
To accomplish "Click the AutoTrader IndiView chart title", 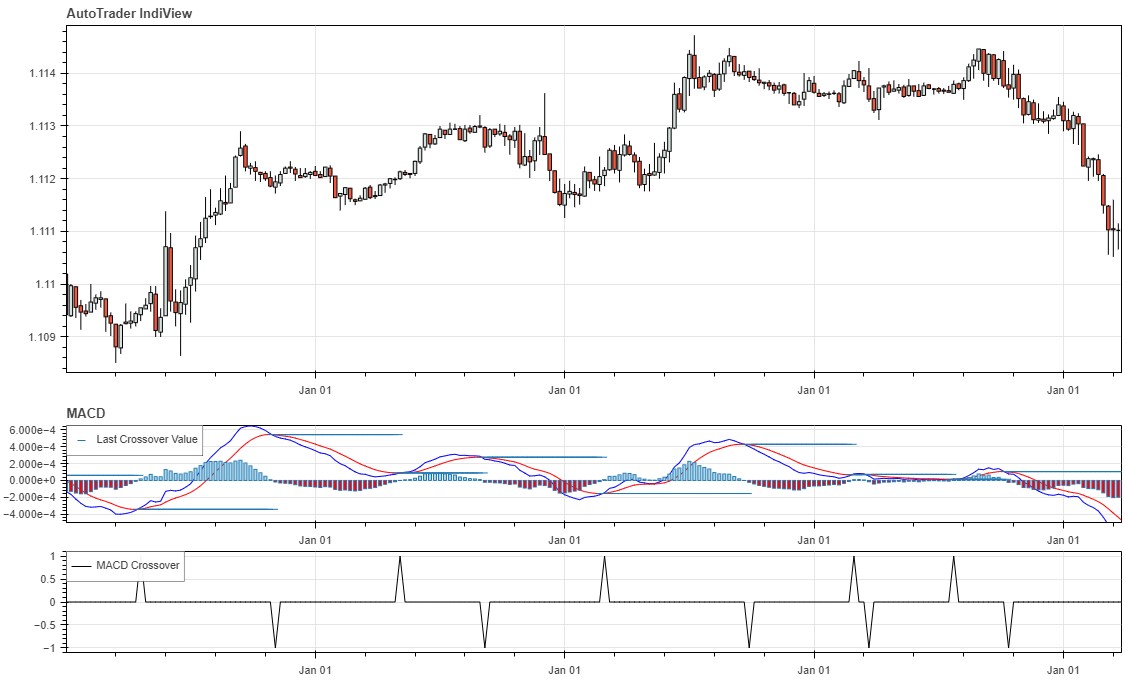I will click(x=129, y=13).
